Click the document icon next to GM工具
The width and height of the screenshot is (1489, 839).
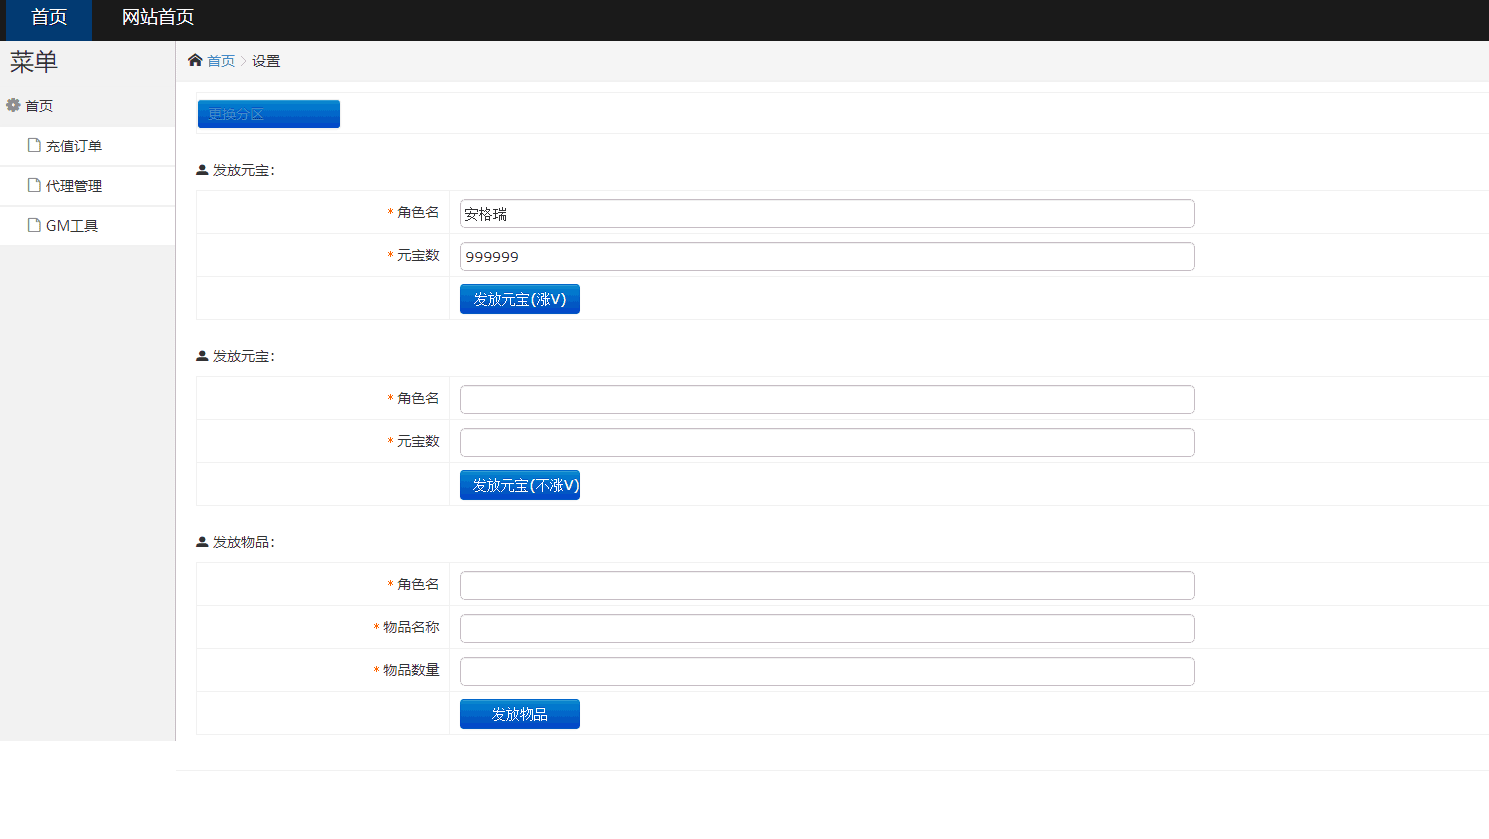34,226
